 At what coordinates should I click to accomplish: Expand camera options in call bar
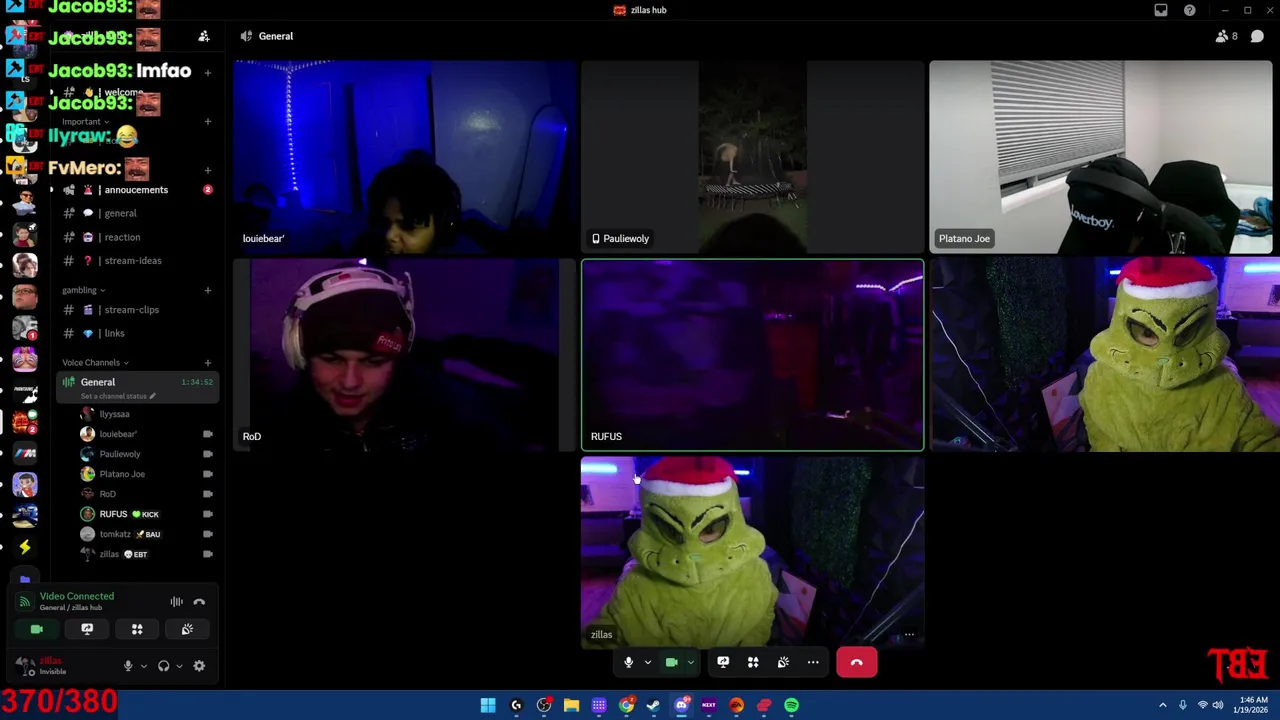690,662
